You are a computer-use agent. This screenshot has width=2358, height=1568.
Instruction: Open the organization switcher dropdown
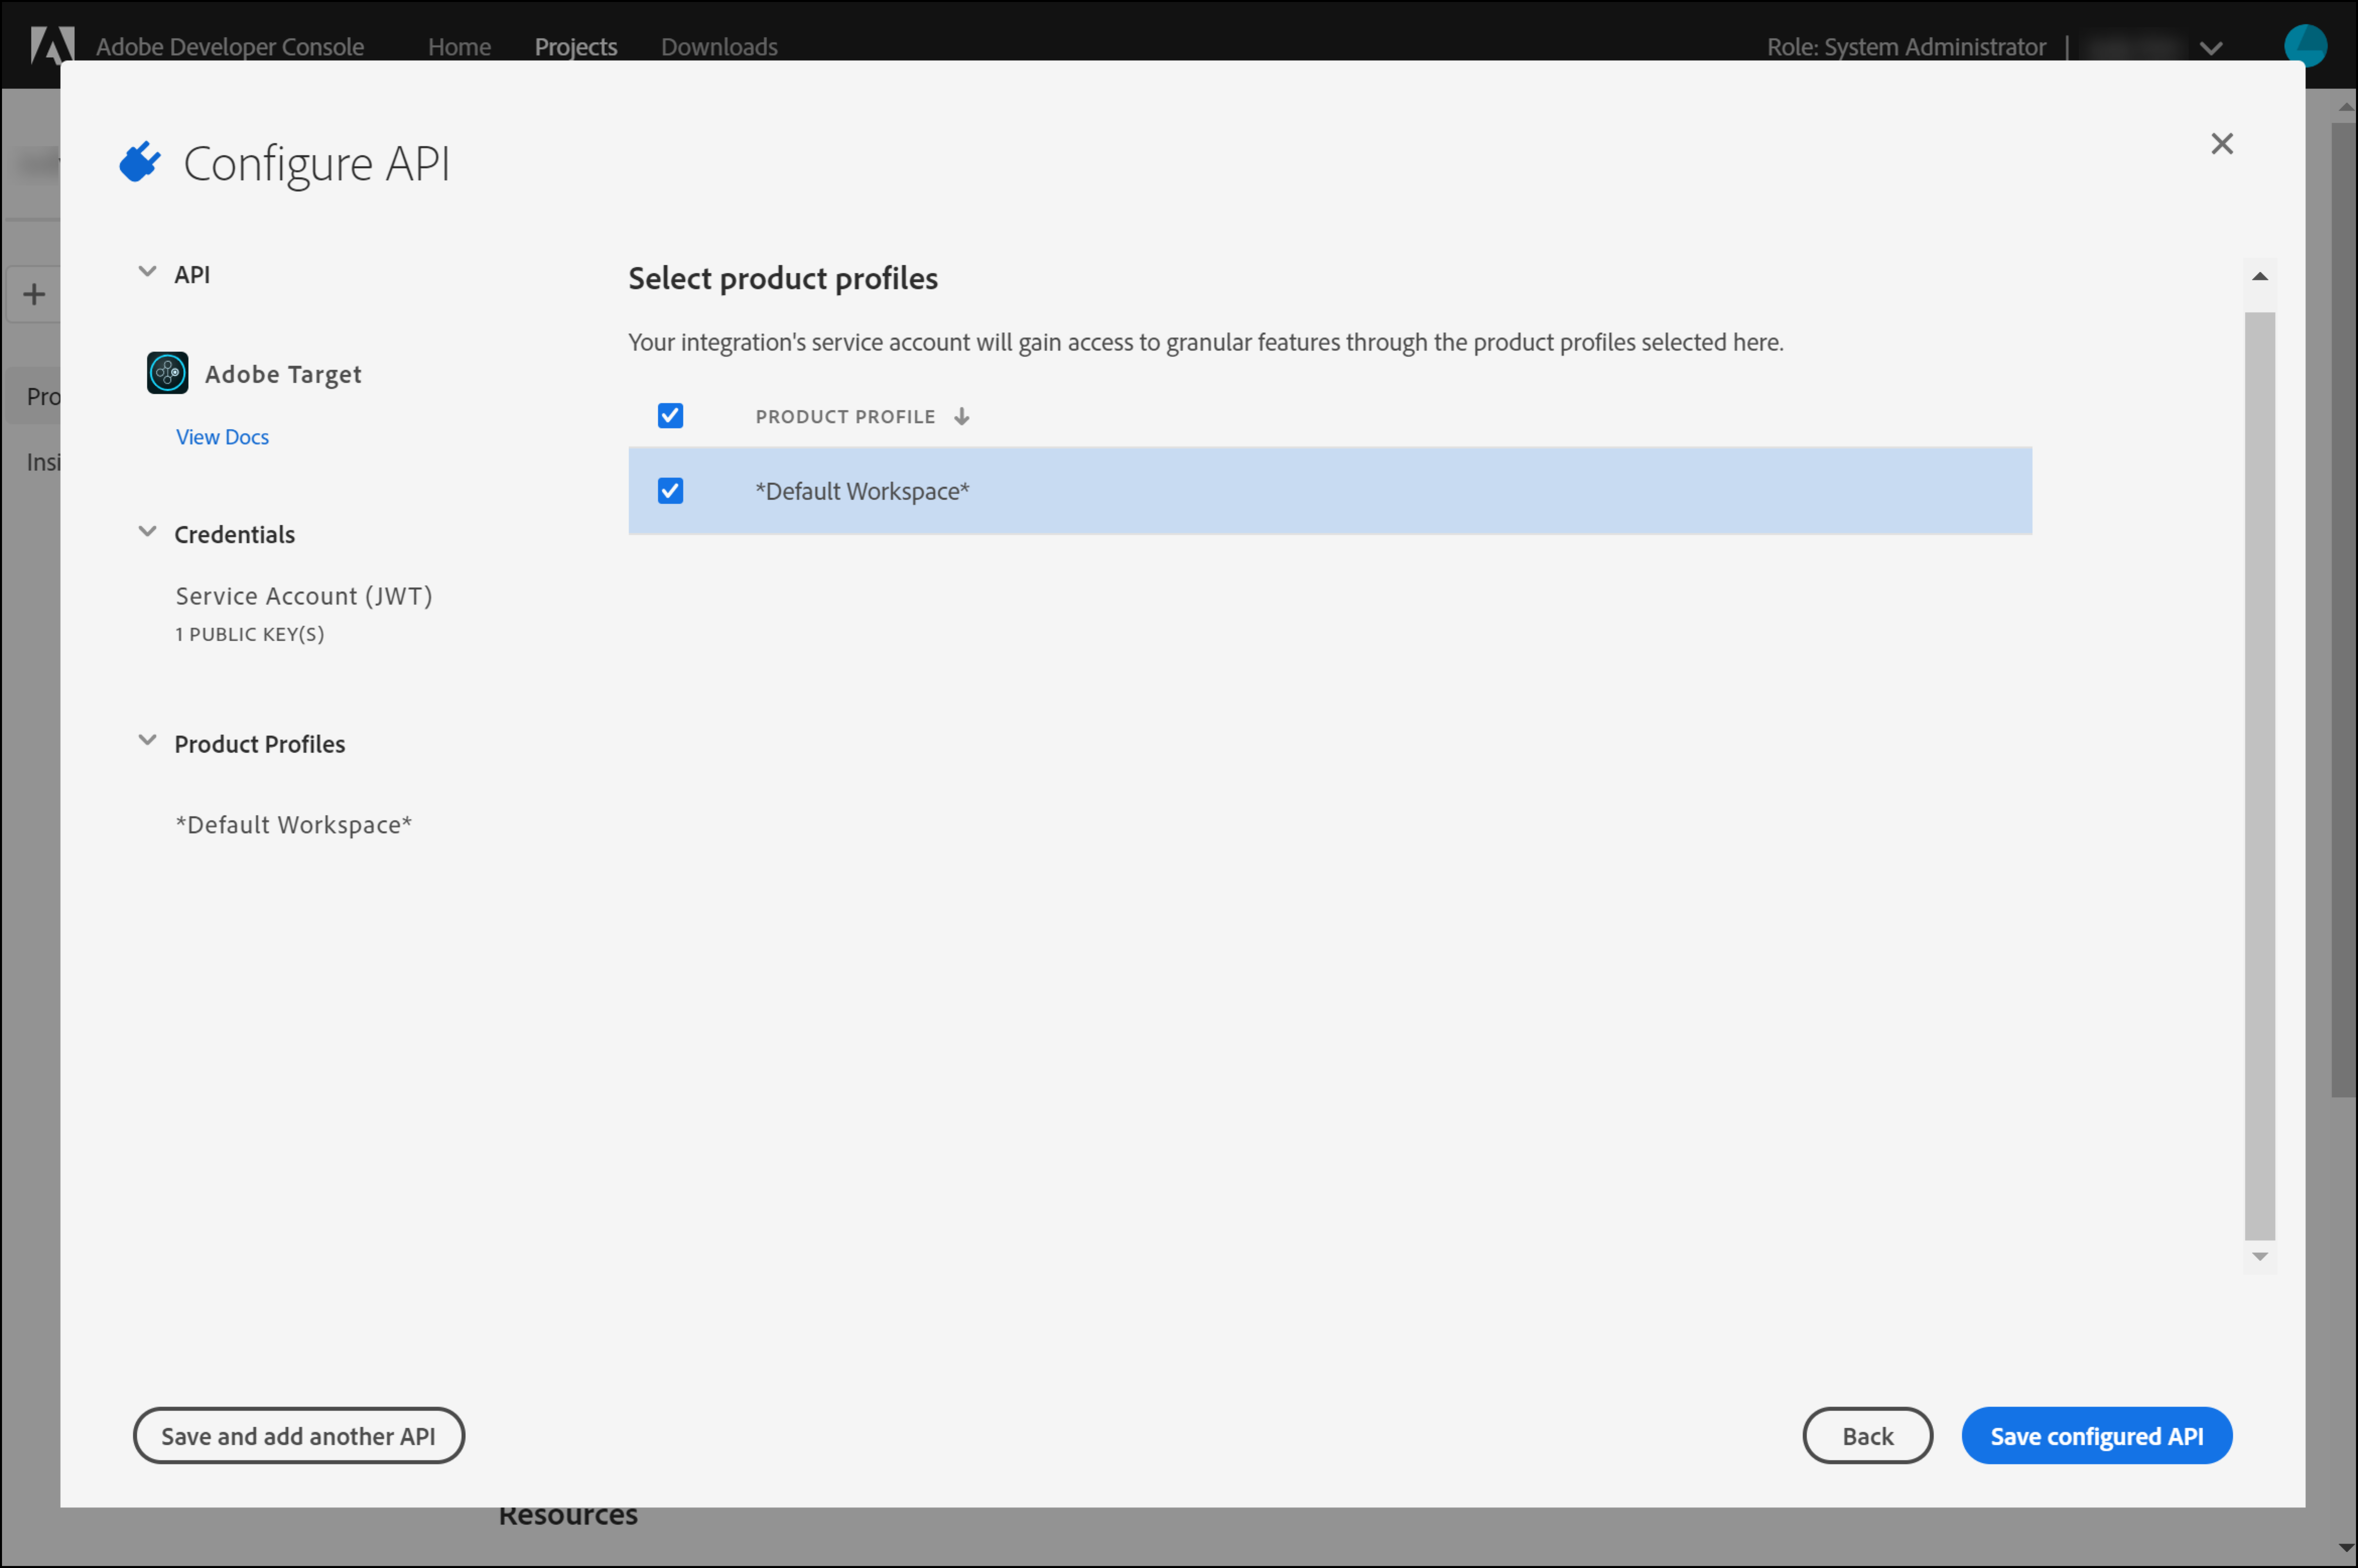click(2211, 47)
